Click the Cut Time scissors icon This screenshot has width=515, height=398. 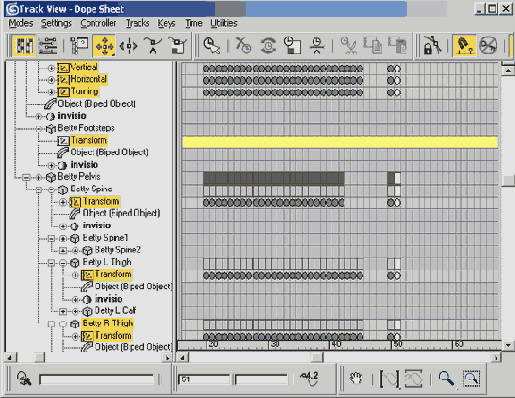pos(348,45)
